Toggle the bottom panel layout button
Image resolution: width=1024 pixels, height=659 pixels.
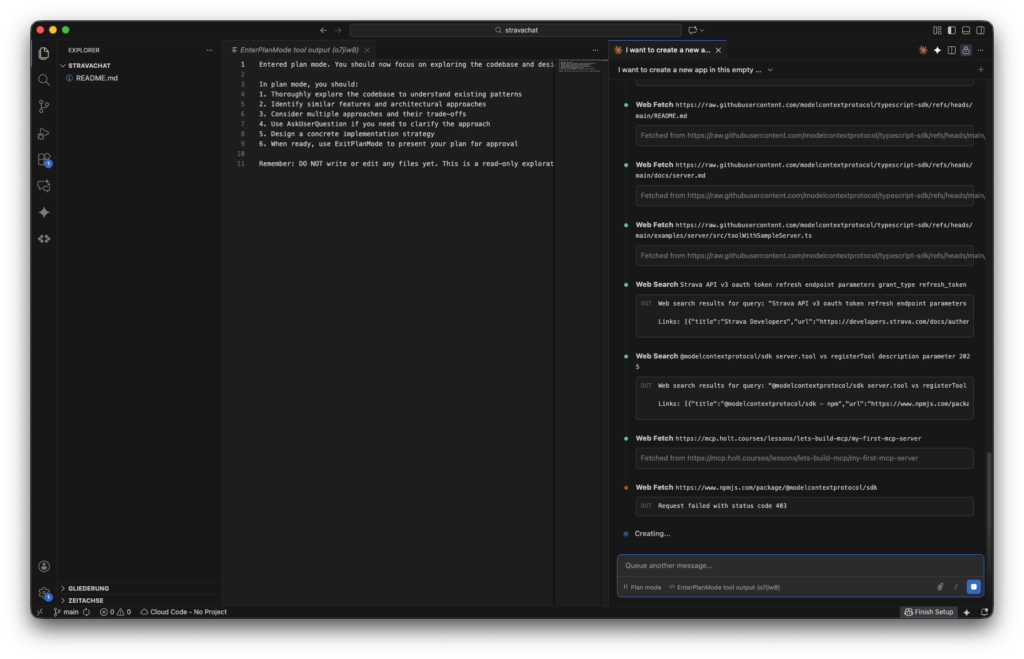tap(966, 30)
